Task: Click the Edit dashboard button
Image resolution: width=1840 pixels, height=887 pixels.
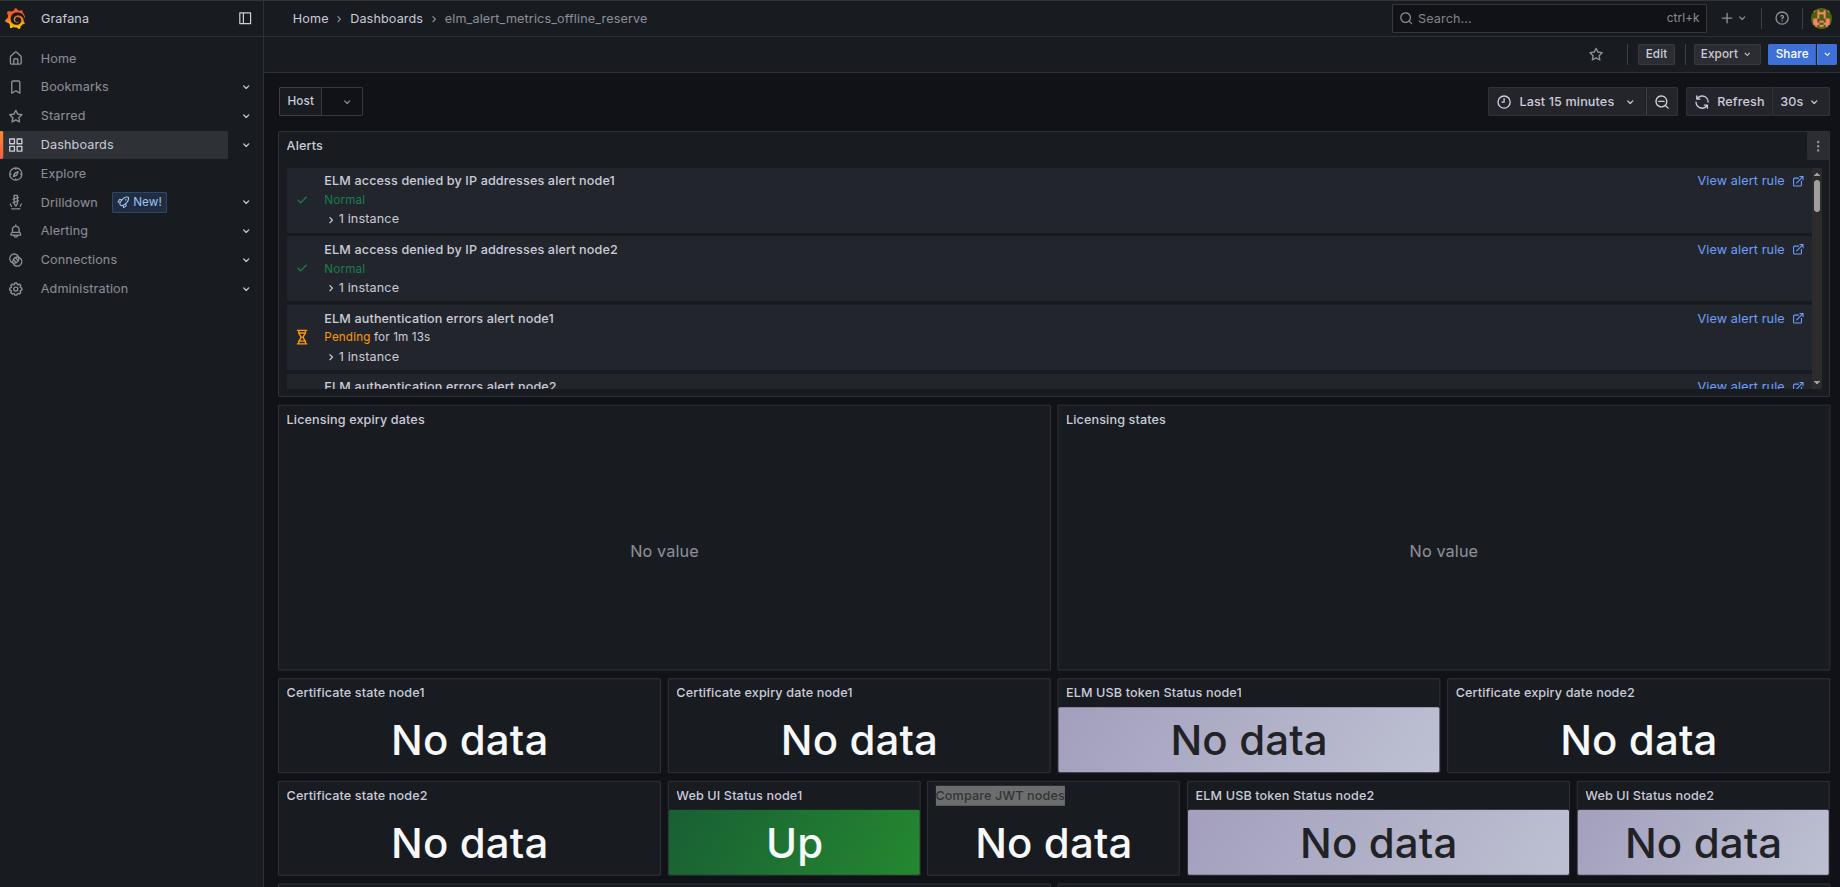Action: click(x=1656, y=54)
